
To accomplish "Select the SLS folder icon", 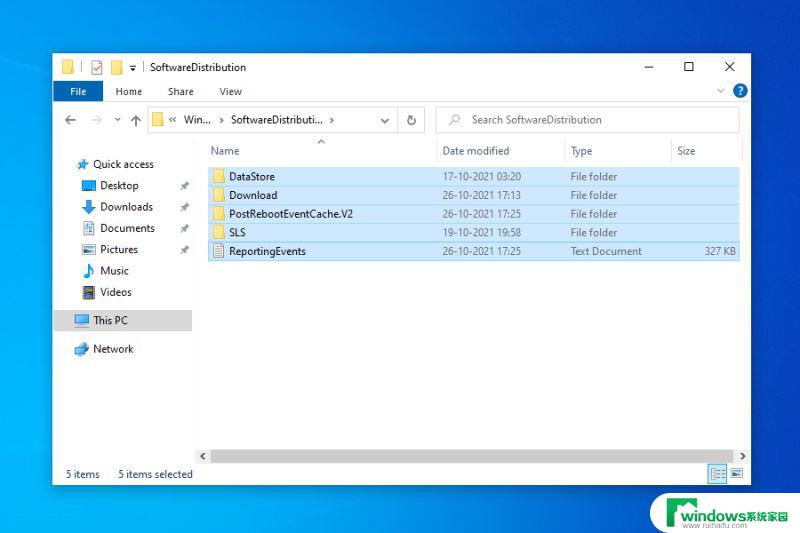I will (219, 233).
